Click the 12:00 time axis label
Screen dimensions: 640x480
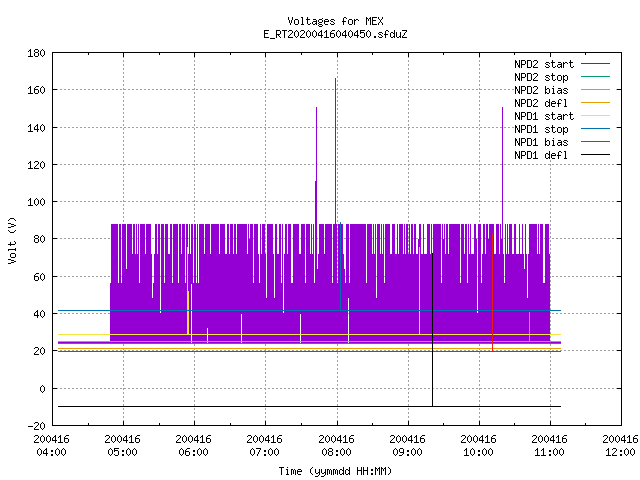click(x=620, y=452)
